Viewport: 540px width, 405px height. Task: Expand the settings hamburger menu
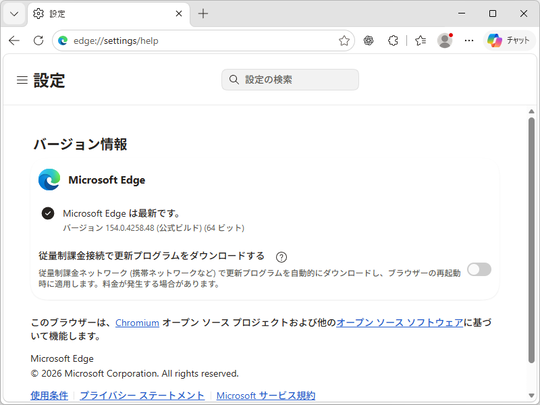point(22,80)
